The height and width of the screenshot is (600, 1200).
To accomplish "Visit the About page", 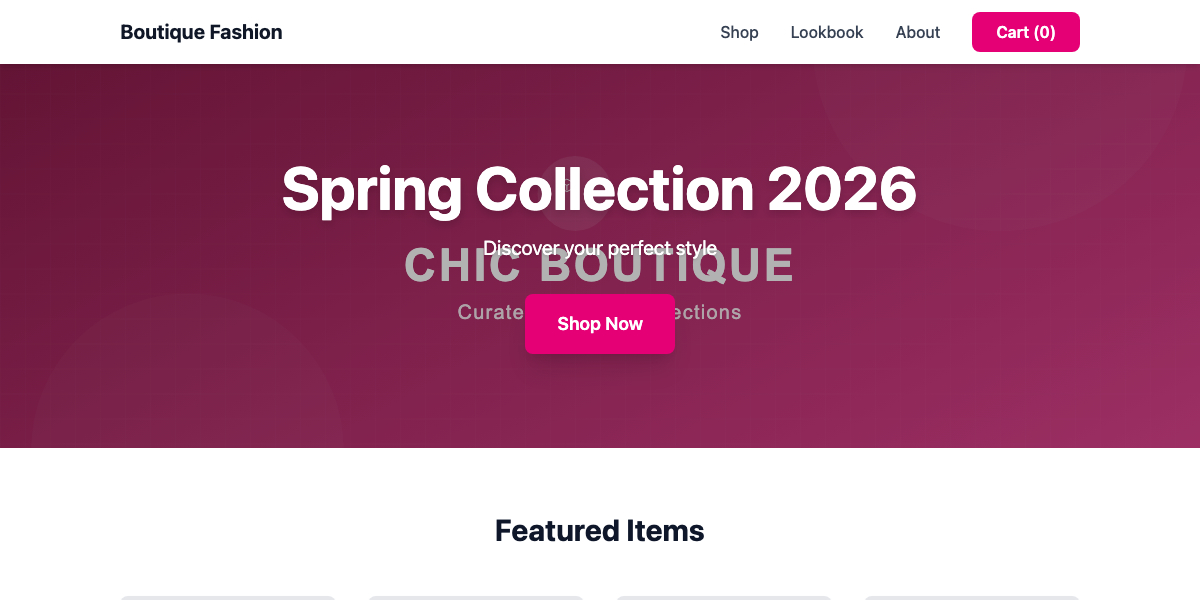I will pyautogui.click(x=917, y=32).
